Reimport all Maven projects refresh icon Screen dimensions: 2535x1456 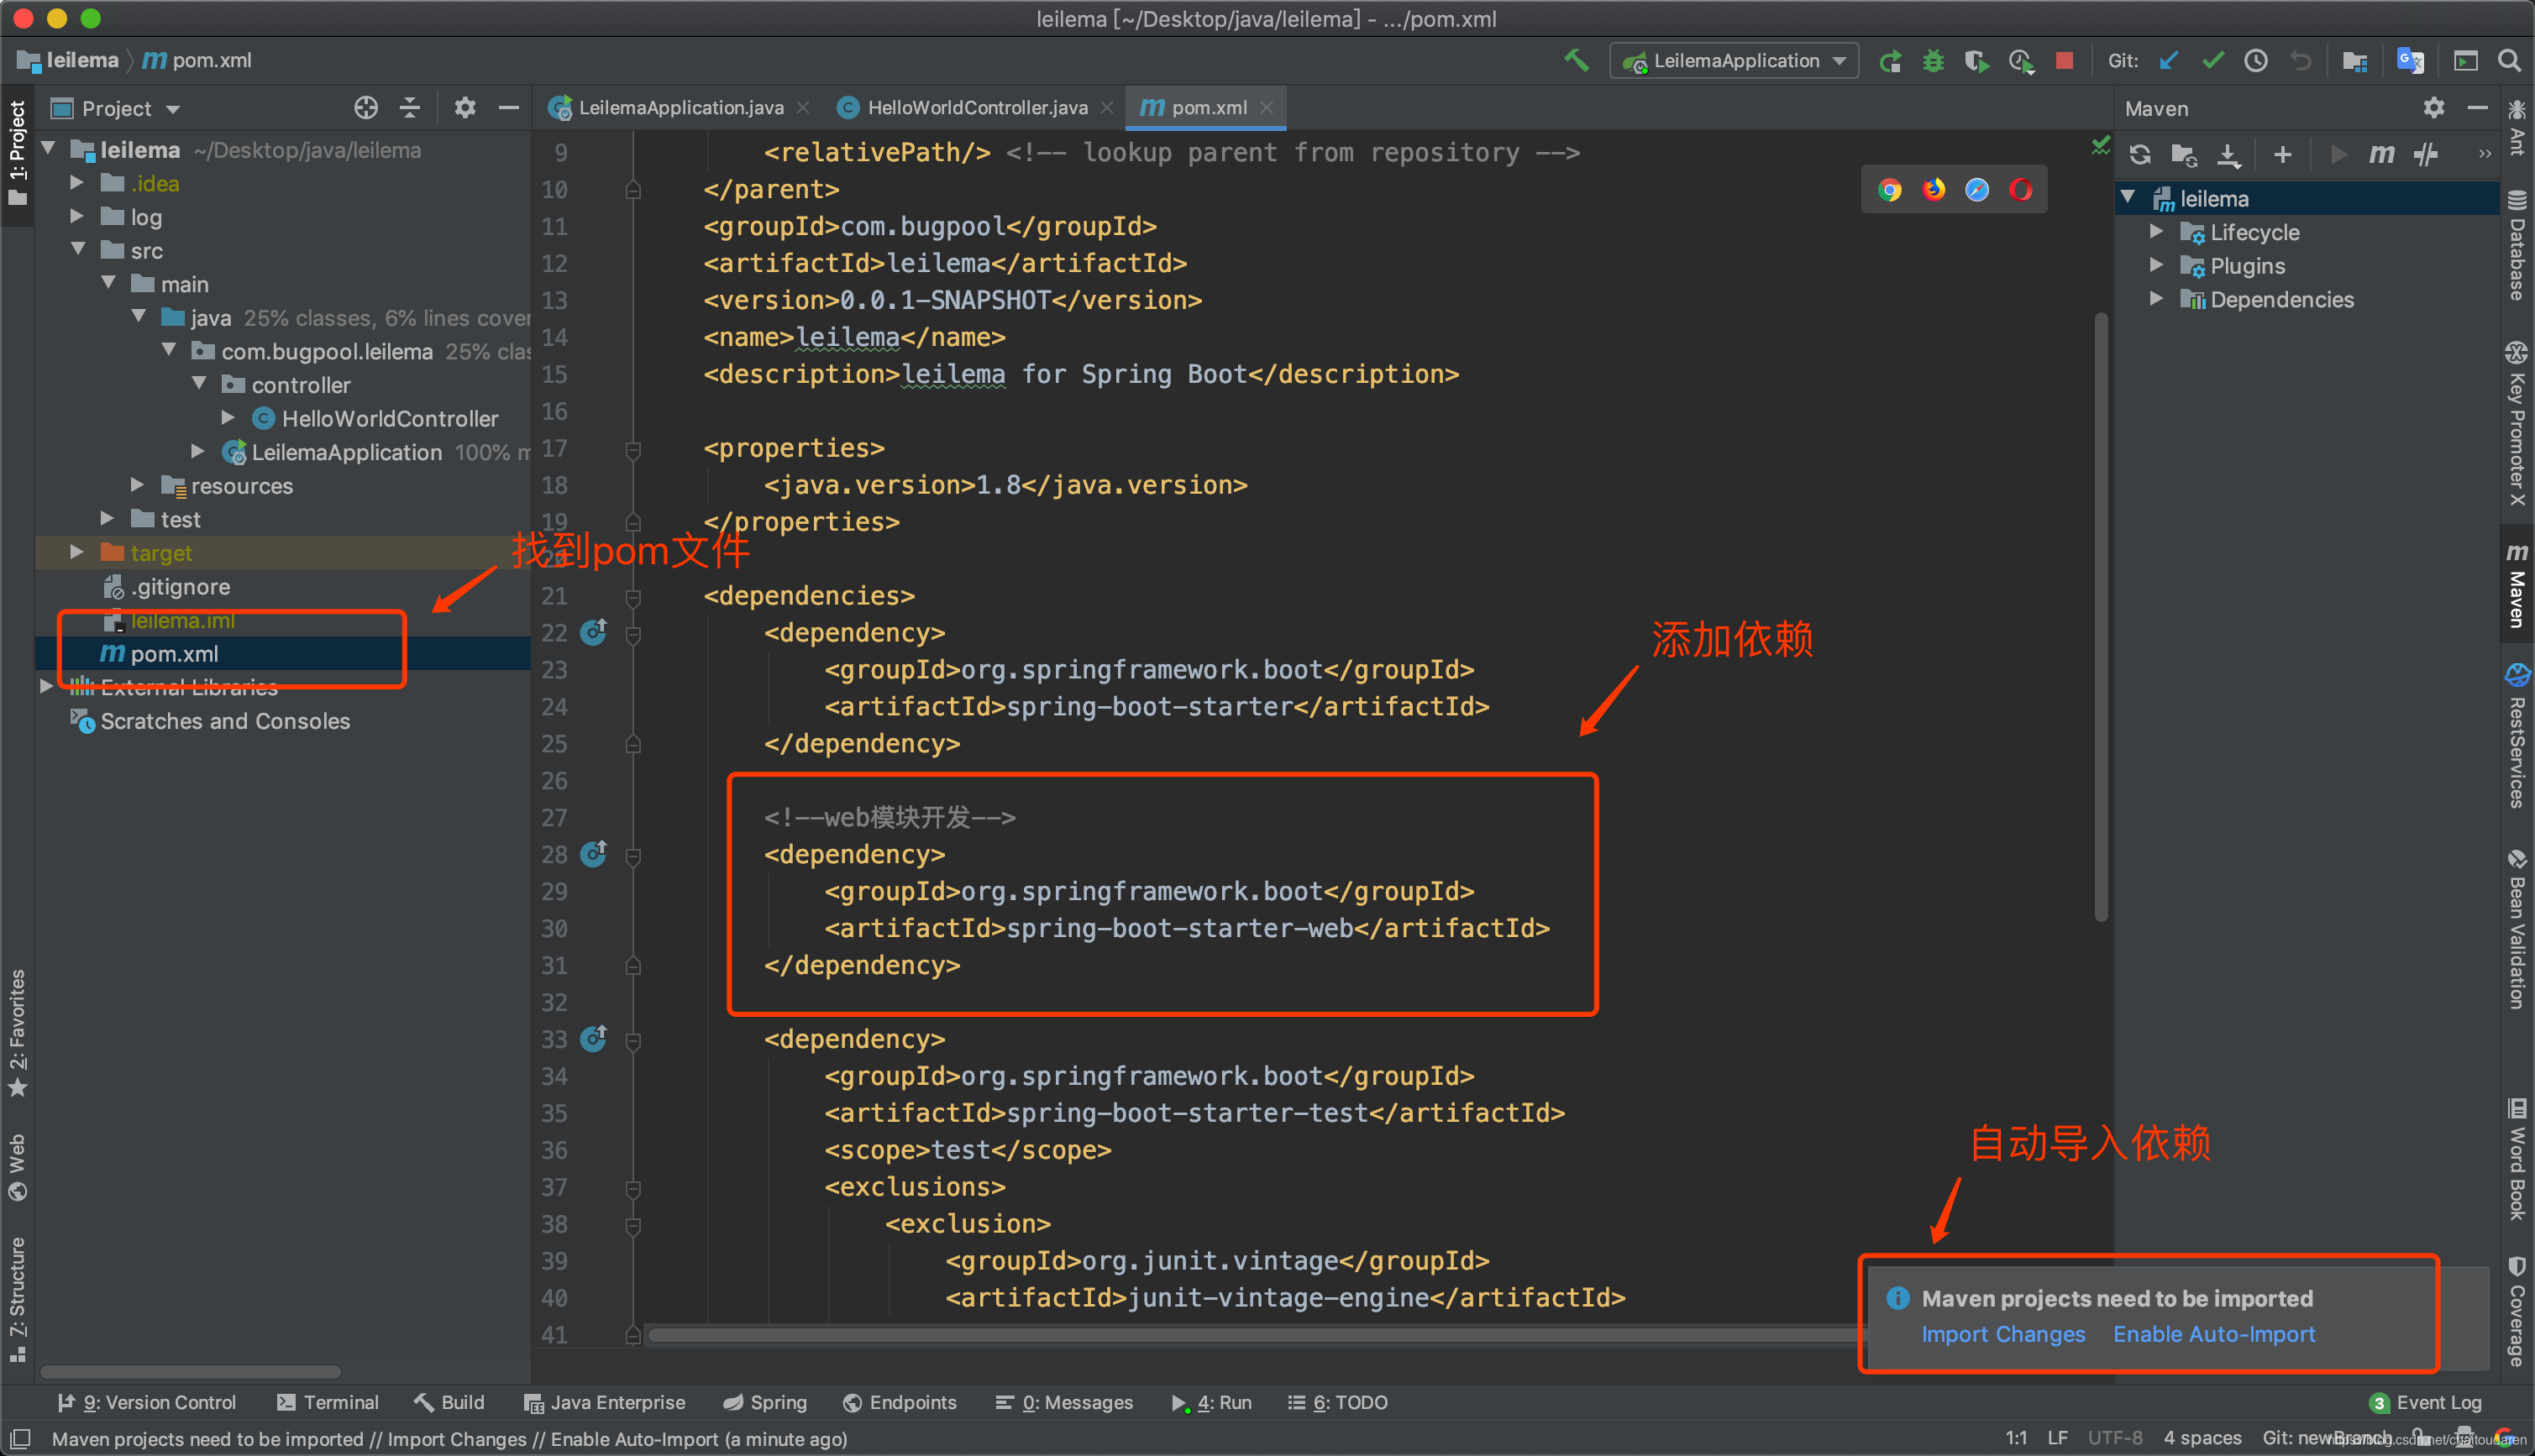[2140, 155]
